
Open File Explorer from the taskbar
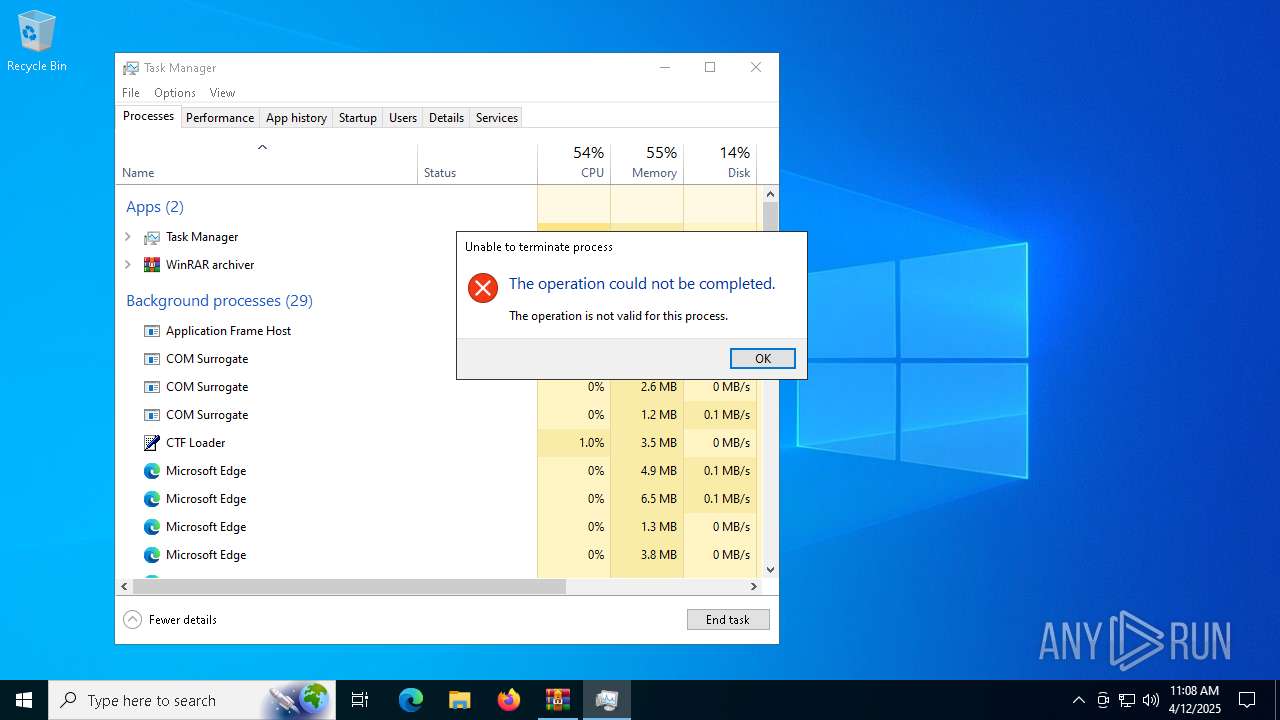pos(460,700)
